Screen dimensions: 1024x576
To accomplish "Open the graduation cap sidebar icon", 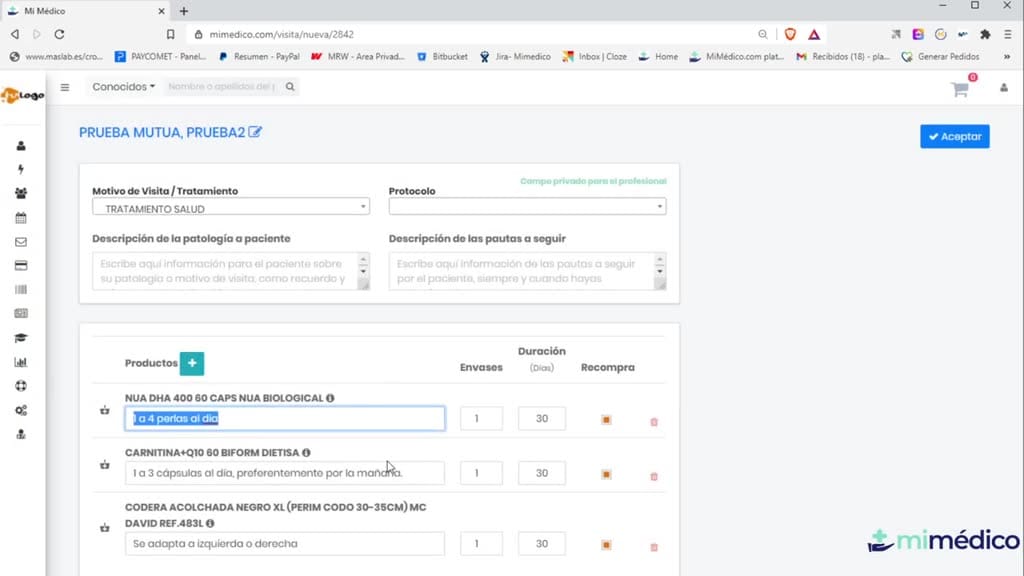I will (21, 338).
